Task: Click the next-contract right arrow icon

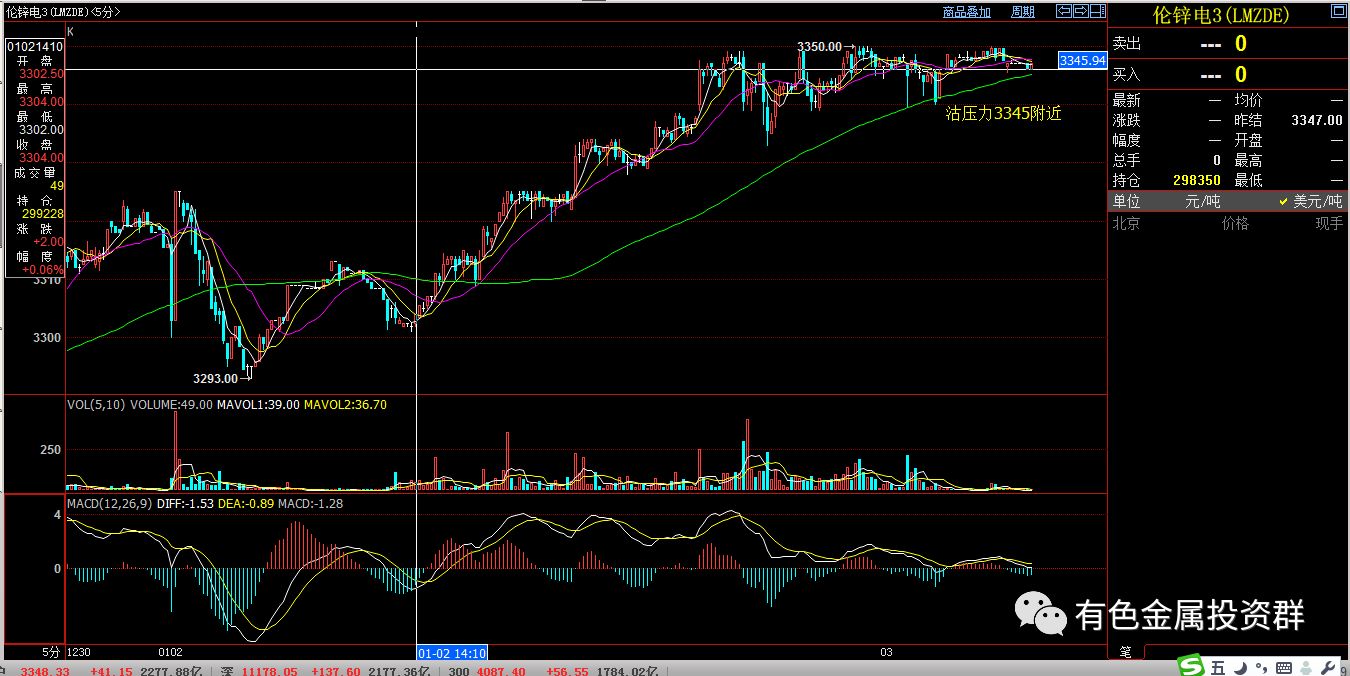Action: click(x=1080, y=11)
